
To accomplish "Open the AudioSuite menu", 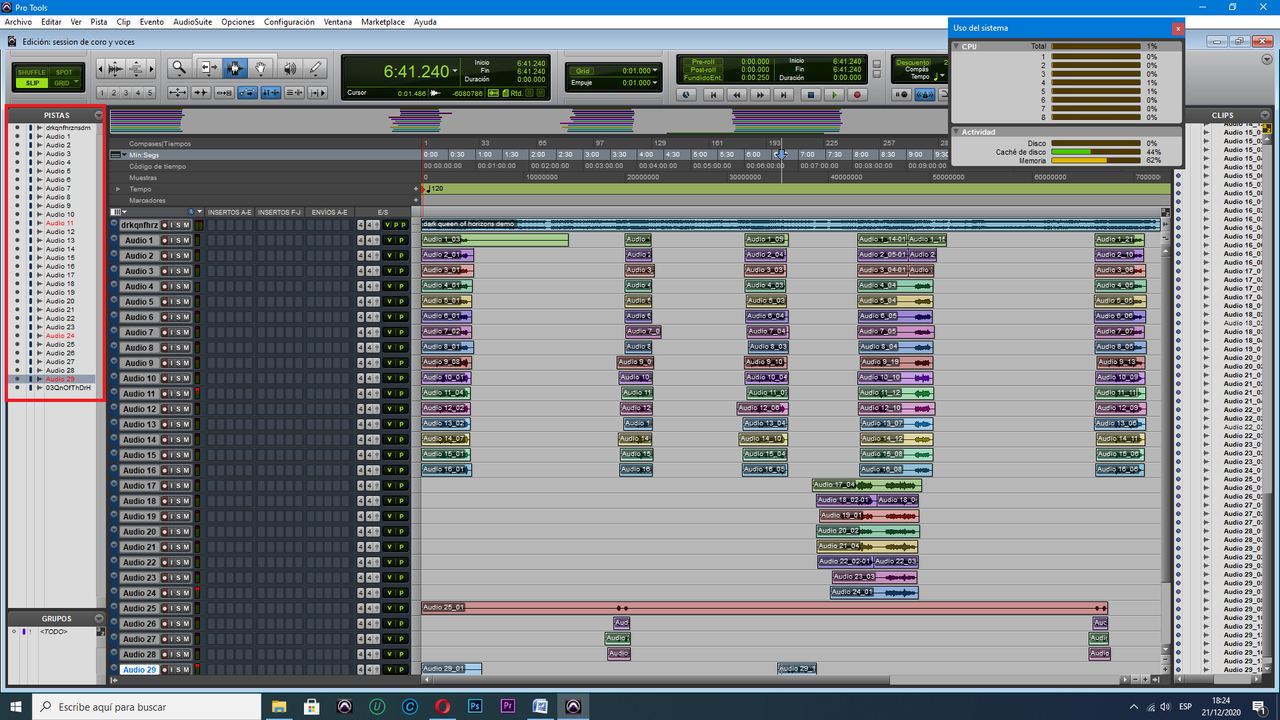I will coord(192,21).
